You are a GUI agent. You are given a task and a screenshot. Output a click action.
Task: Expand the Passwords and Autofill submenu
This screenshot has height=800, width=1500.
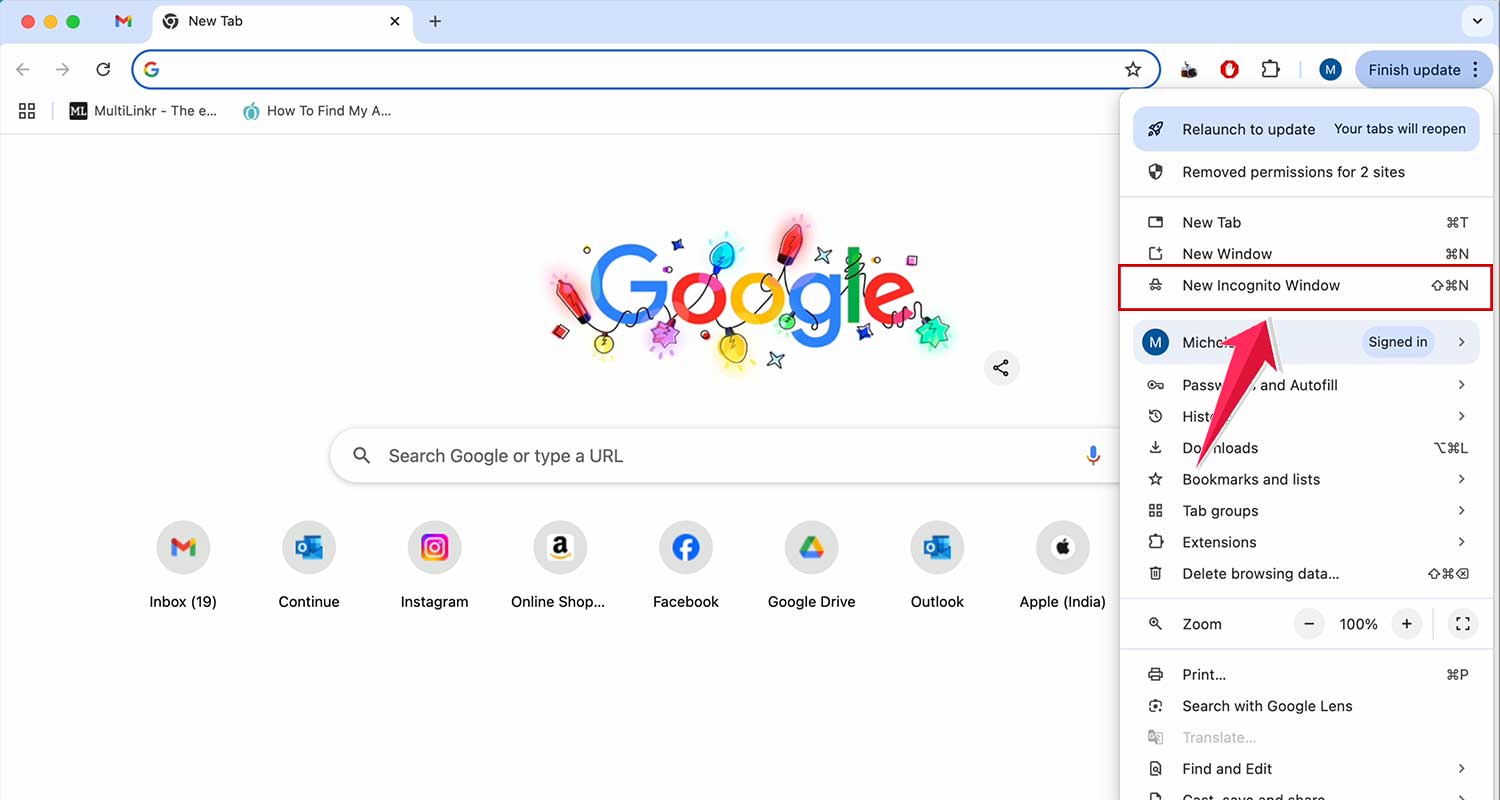(1259, 385)
